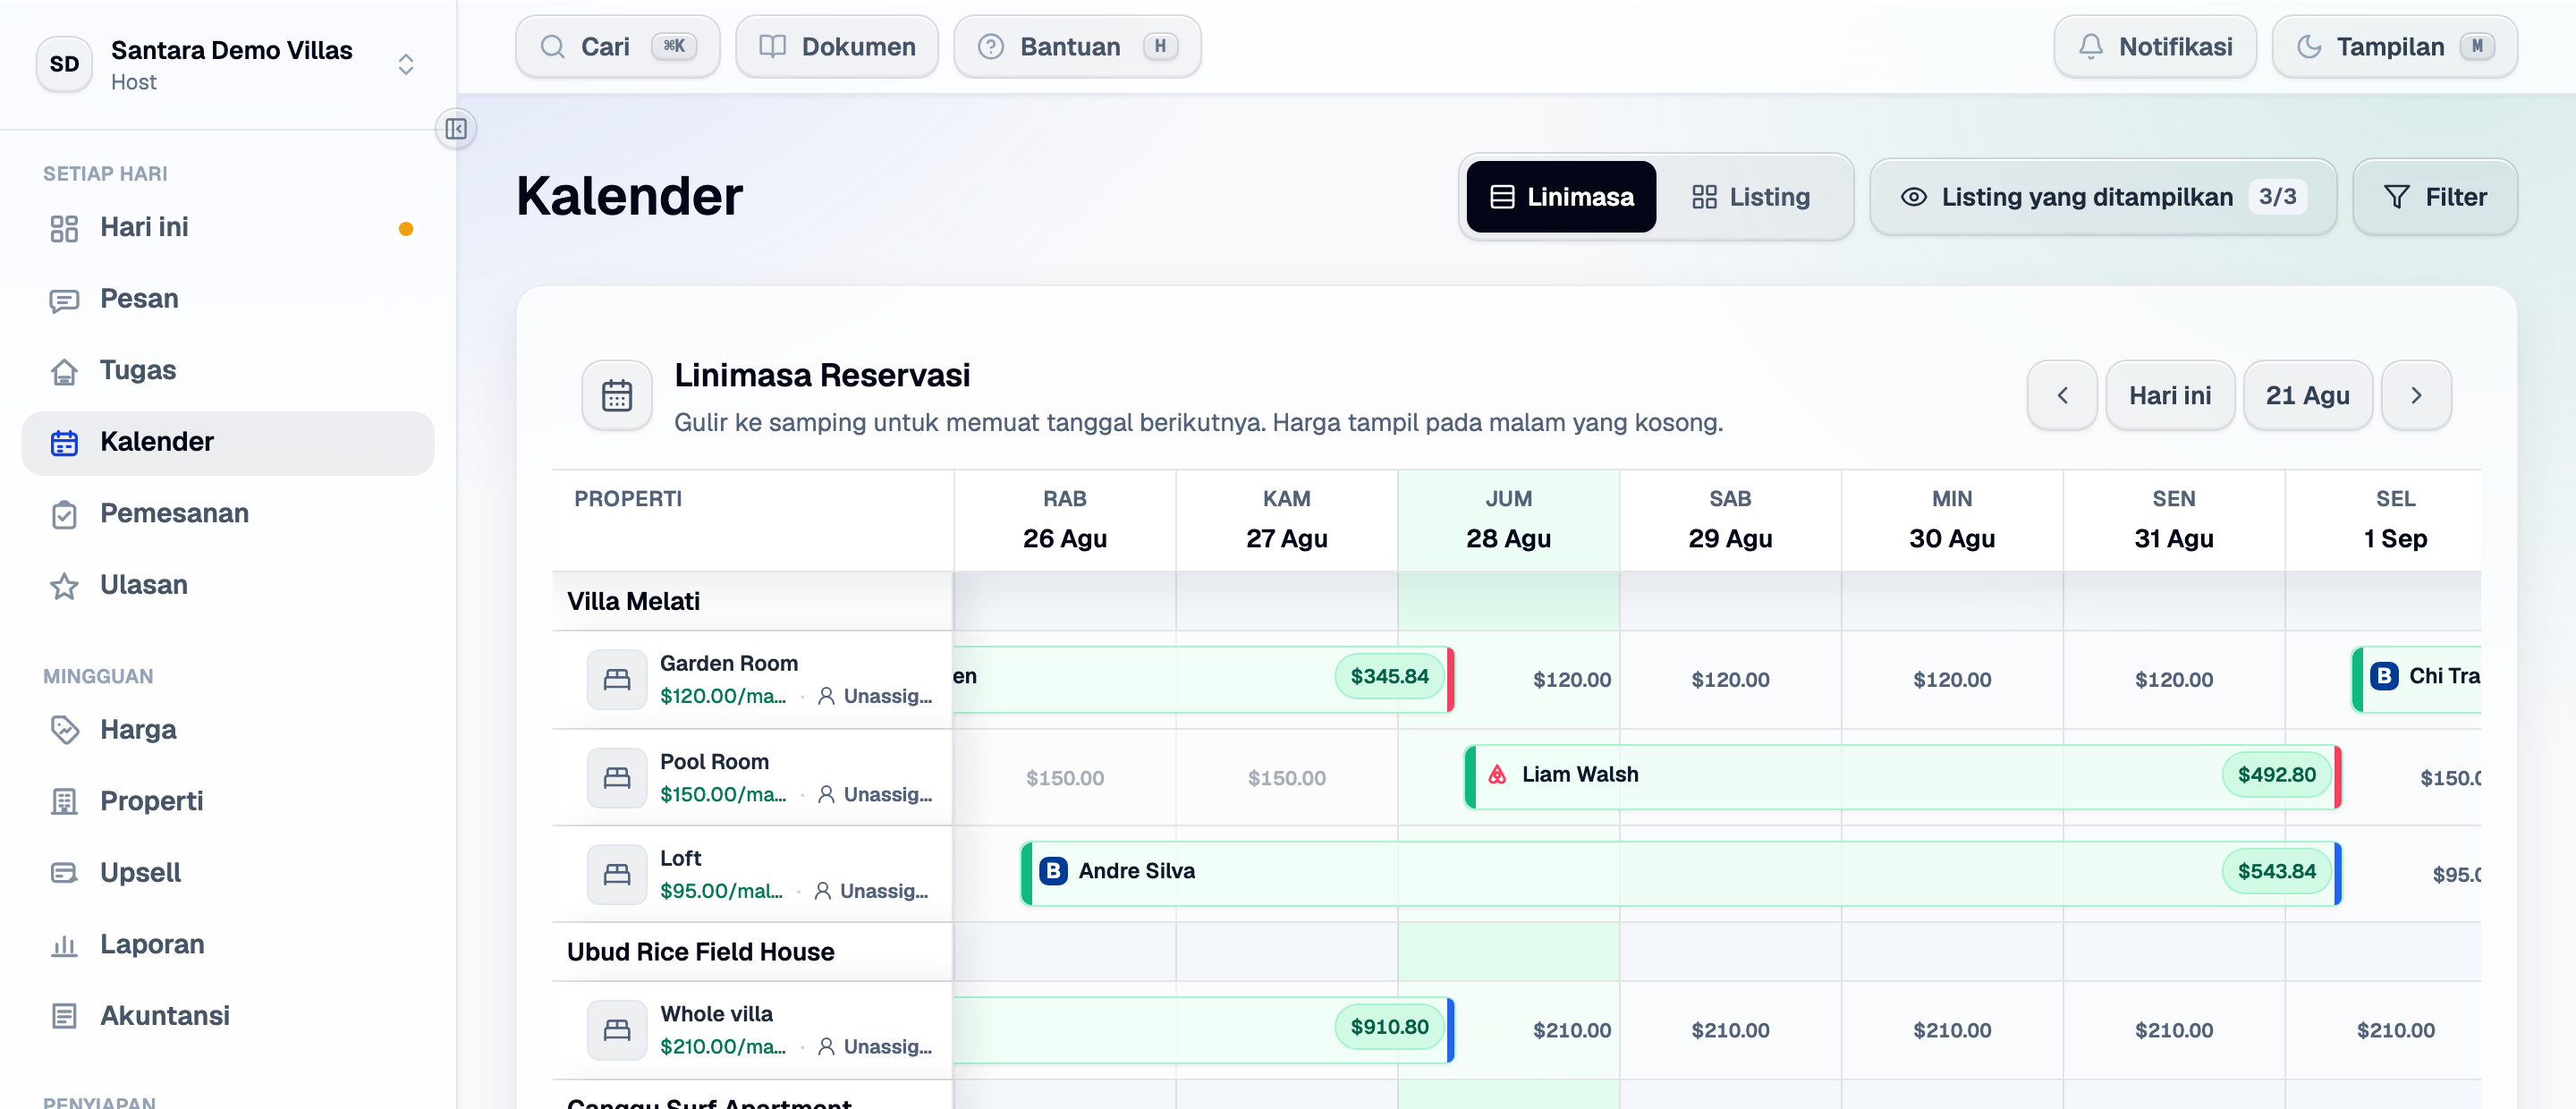The width and height of the screenshot is (2576, 1109).
Task: Open Pemesanan in the sidebar
Action: coord(228,514)
